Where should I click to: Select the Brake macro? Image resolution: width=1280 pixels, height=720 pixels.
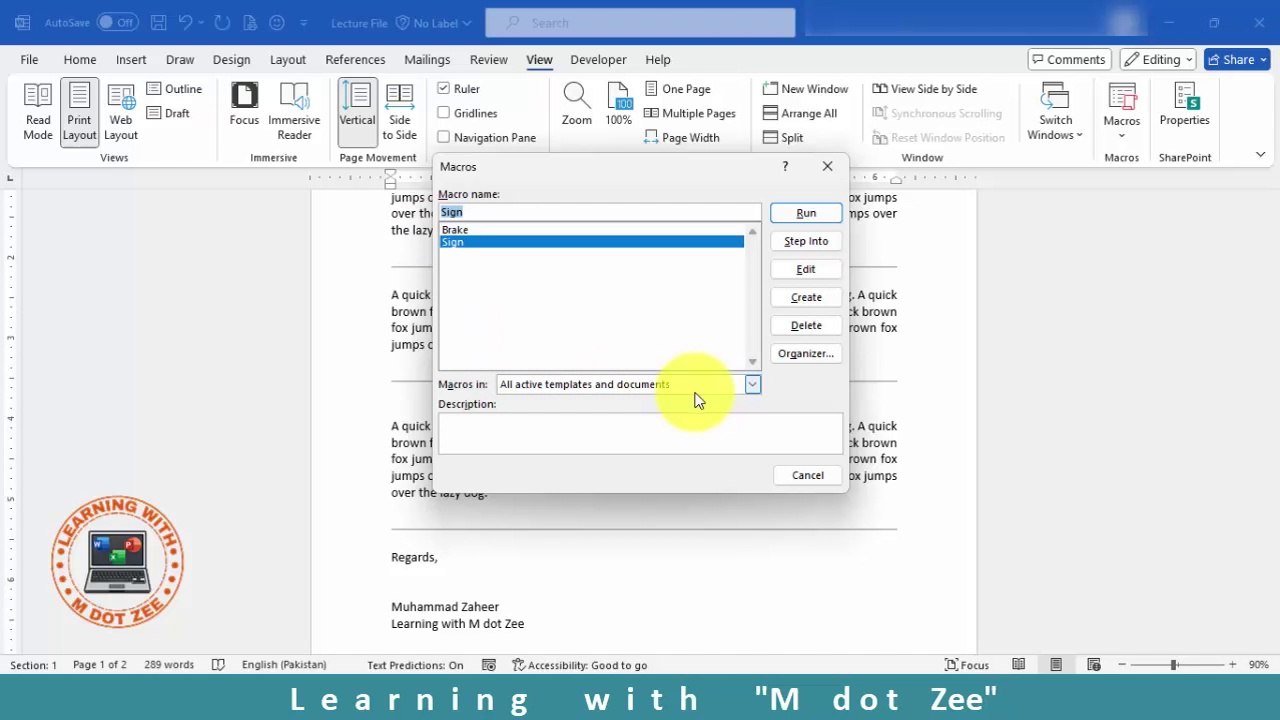591,230
